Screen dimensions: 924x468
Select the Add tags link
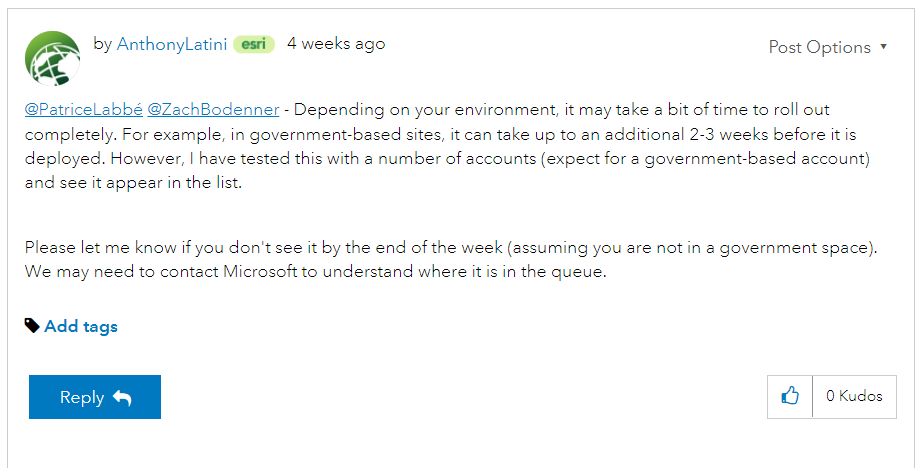click(81, 326)
